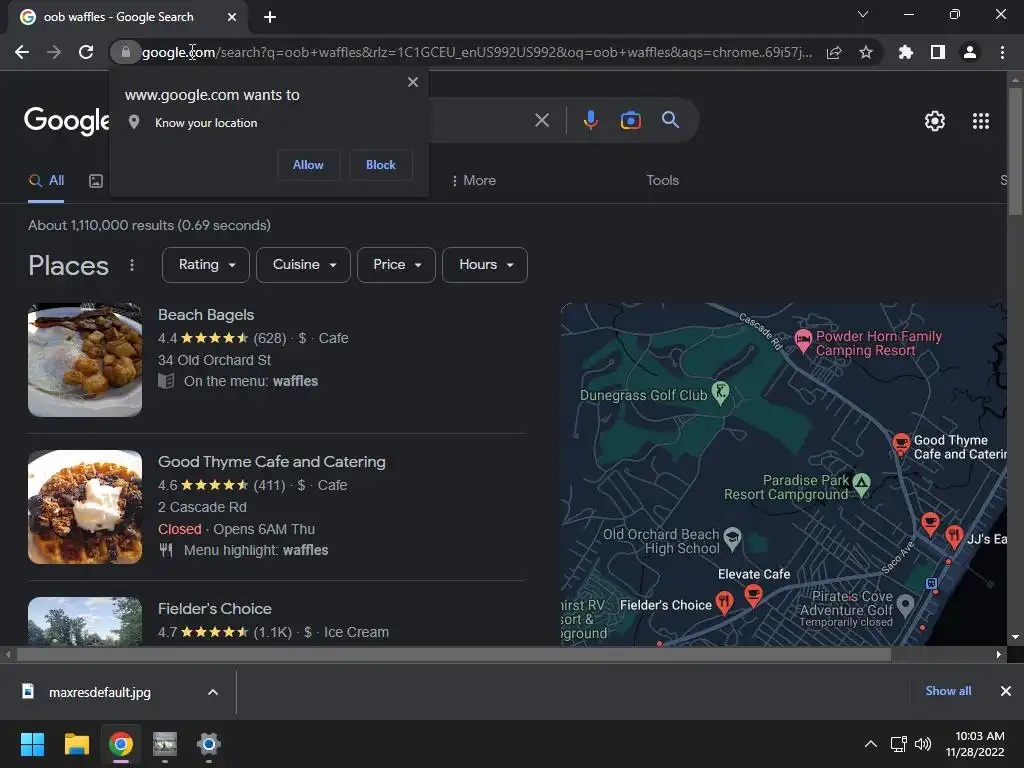Toggle the Chrome side panel icon
The width and height of the screenshot is (1024, 768).
click(x=938, y=52)
